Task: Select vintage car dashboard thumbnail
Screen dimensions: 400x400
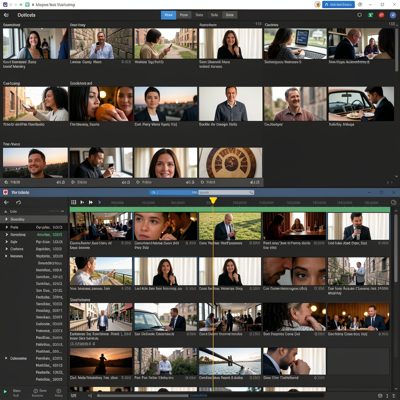Action: pos(361,104)
